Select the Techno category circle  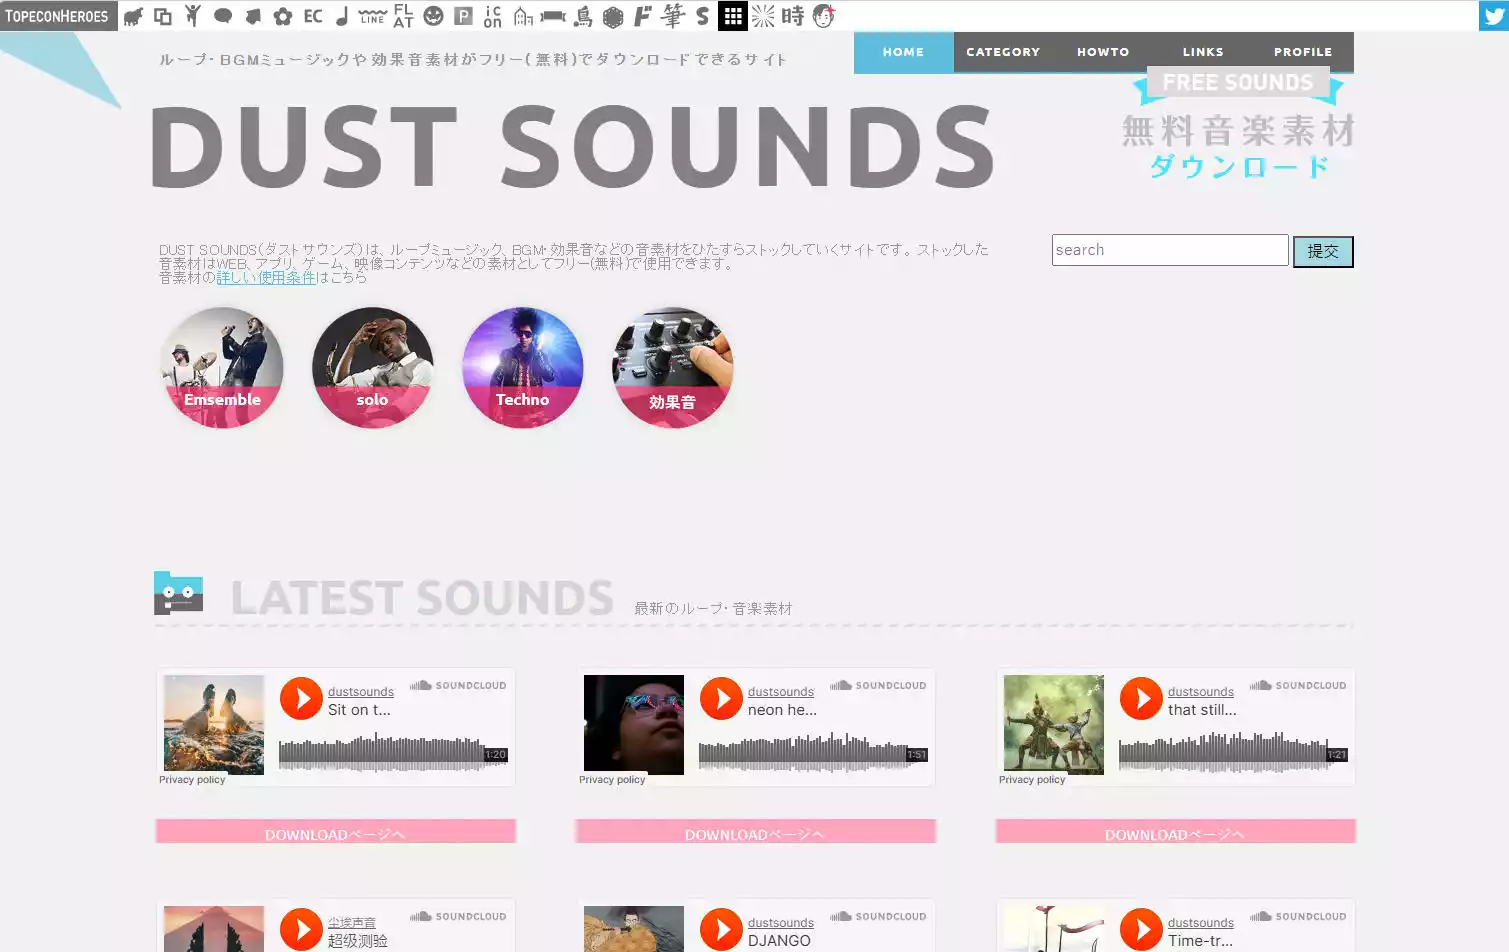point(522,367)
